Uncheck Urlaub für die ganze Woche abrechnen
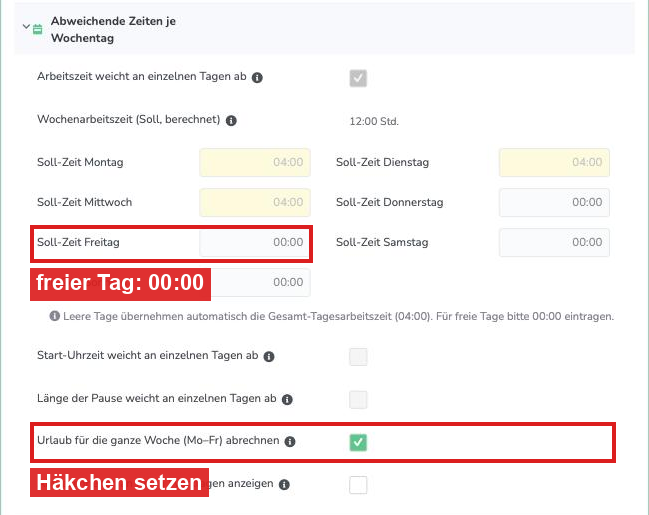This screenshot has height=515, width=649. tap(358, 442)
